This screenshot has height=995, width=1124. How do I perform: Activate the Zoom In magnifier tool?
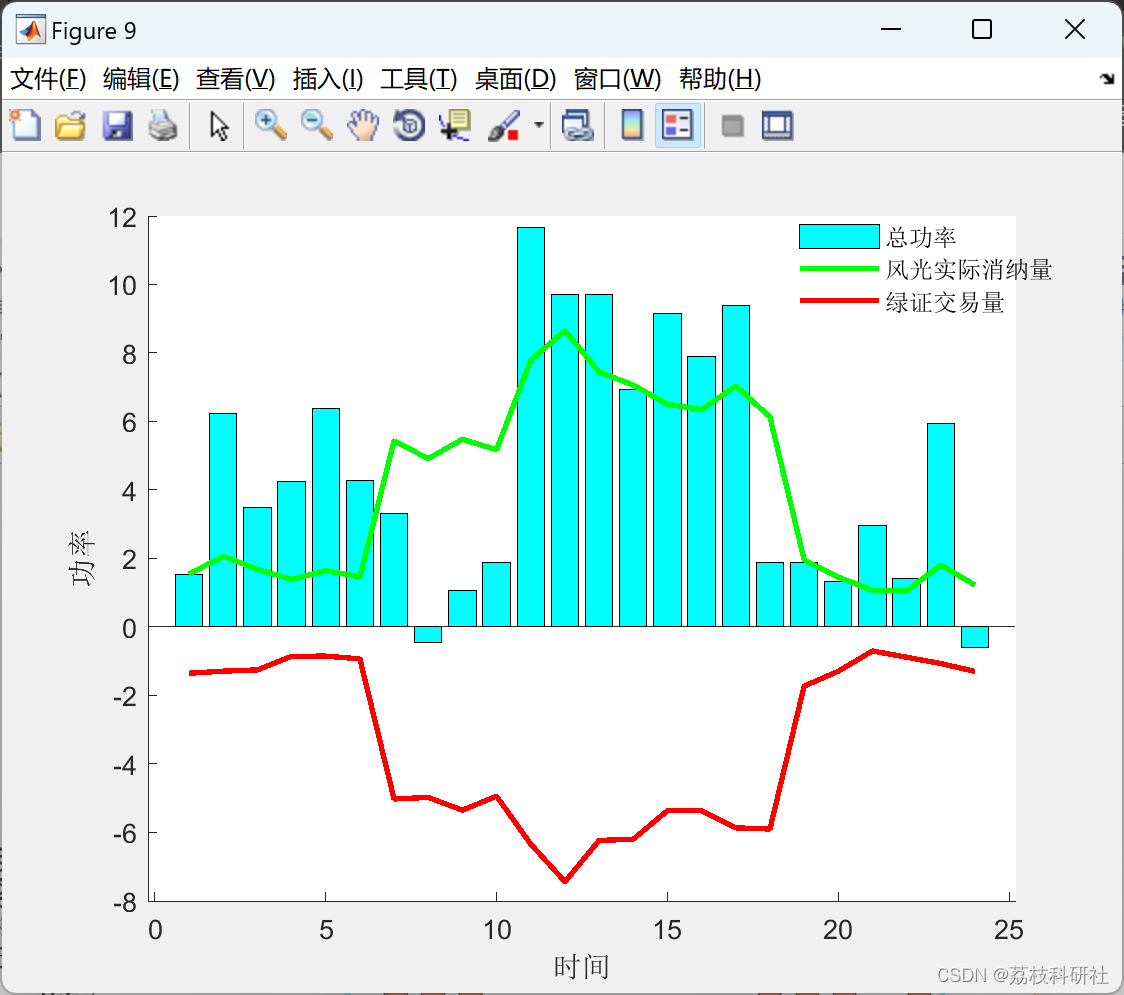(270, 125)
